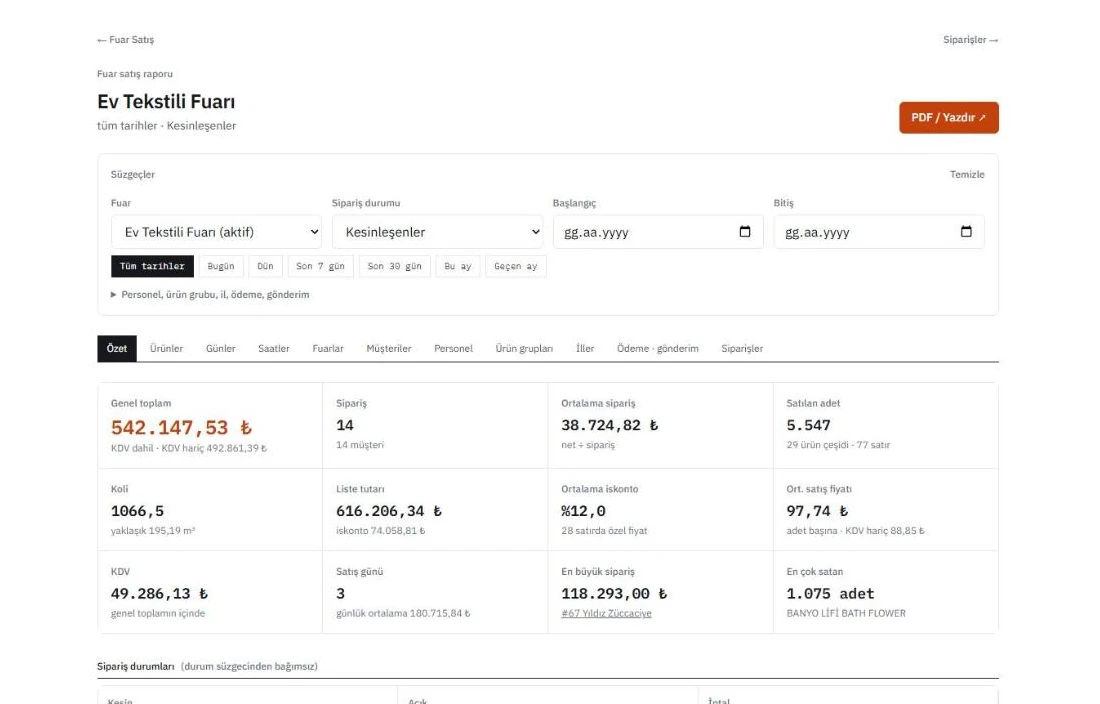Open the Ödeme · gönderim tab
This screenshot has height=704, width=1100.
[658, 348]
